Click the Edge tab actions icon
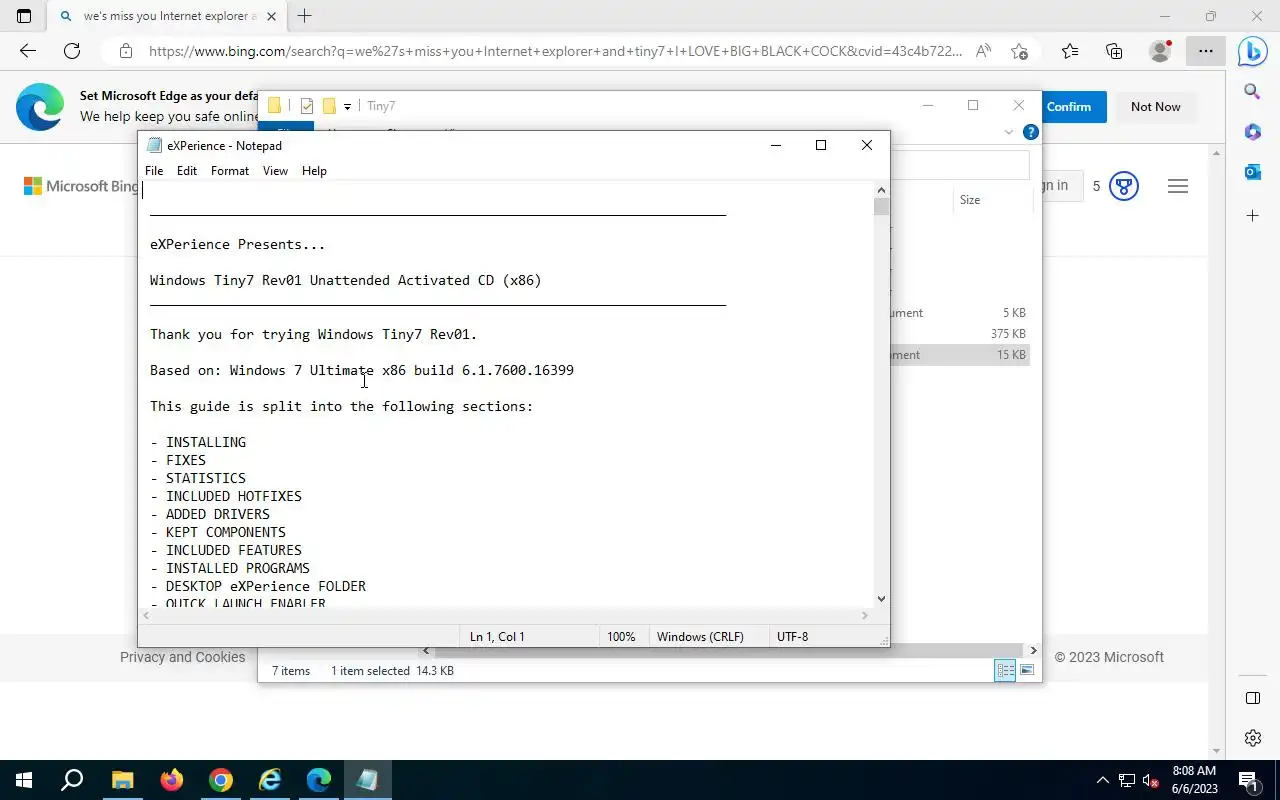The width and height of the screenshot is (1280, 800). tap(24, 16)
